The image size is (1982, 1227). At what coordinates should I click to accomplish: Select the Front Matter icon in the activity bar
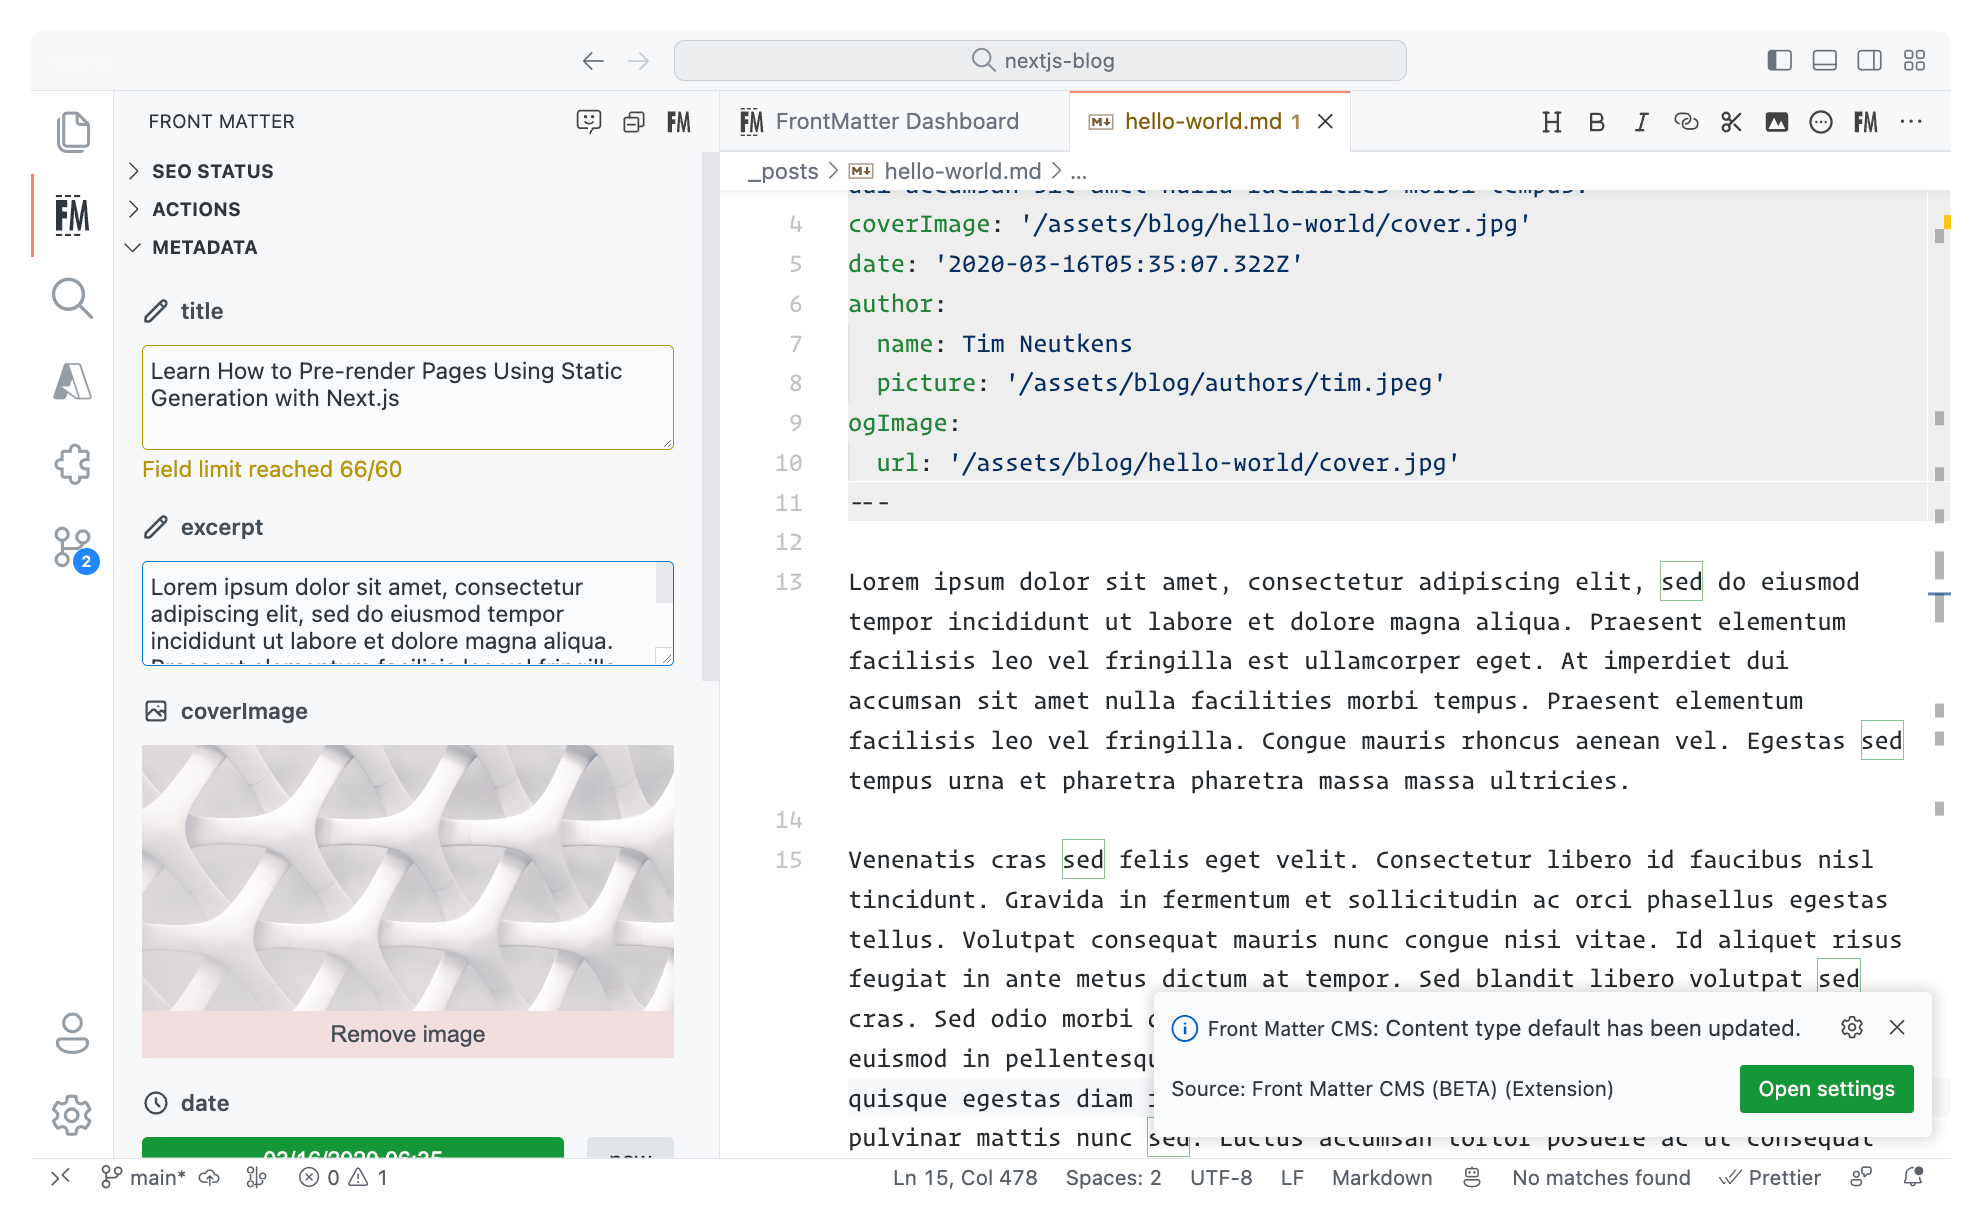(71, 215)
